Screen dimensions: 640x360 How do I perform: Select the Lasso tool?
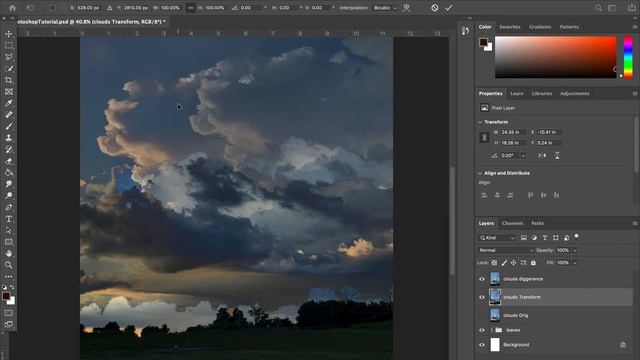coord(9,57)
